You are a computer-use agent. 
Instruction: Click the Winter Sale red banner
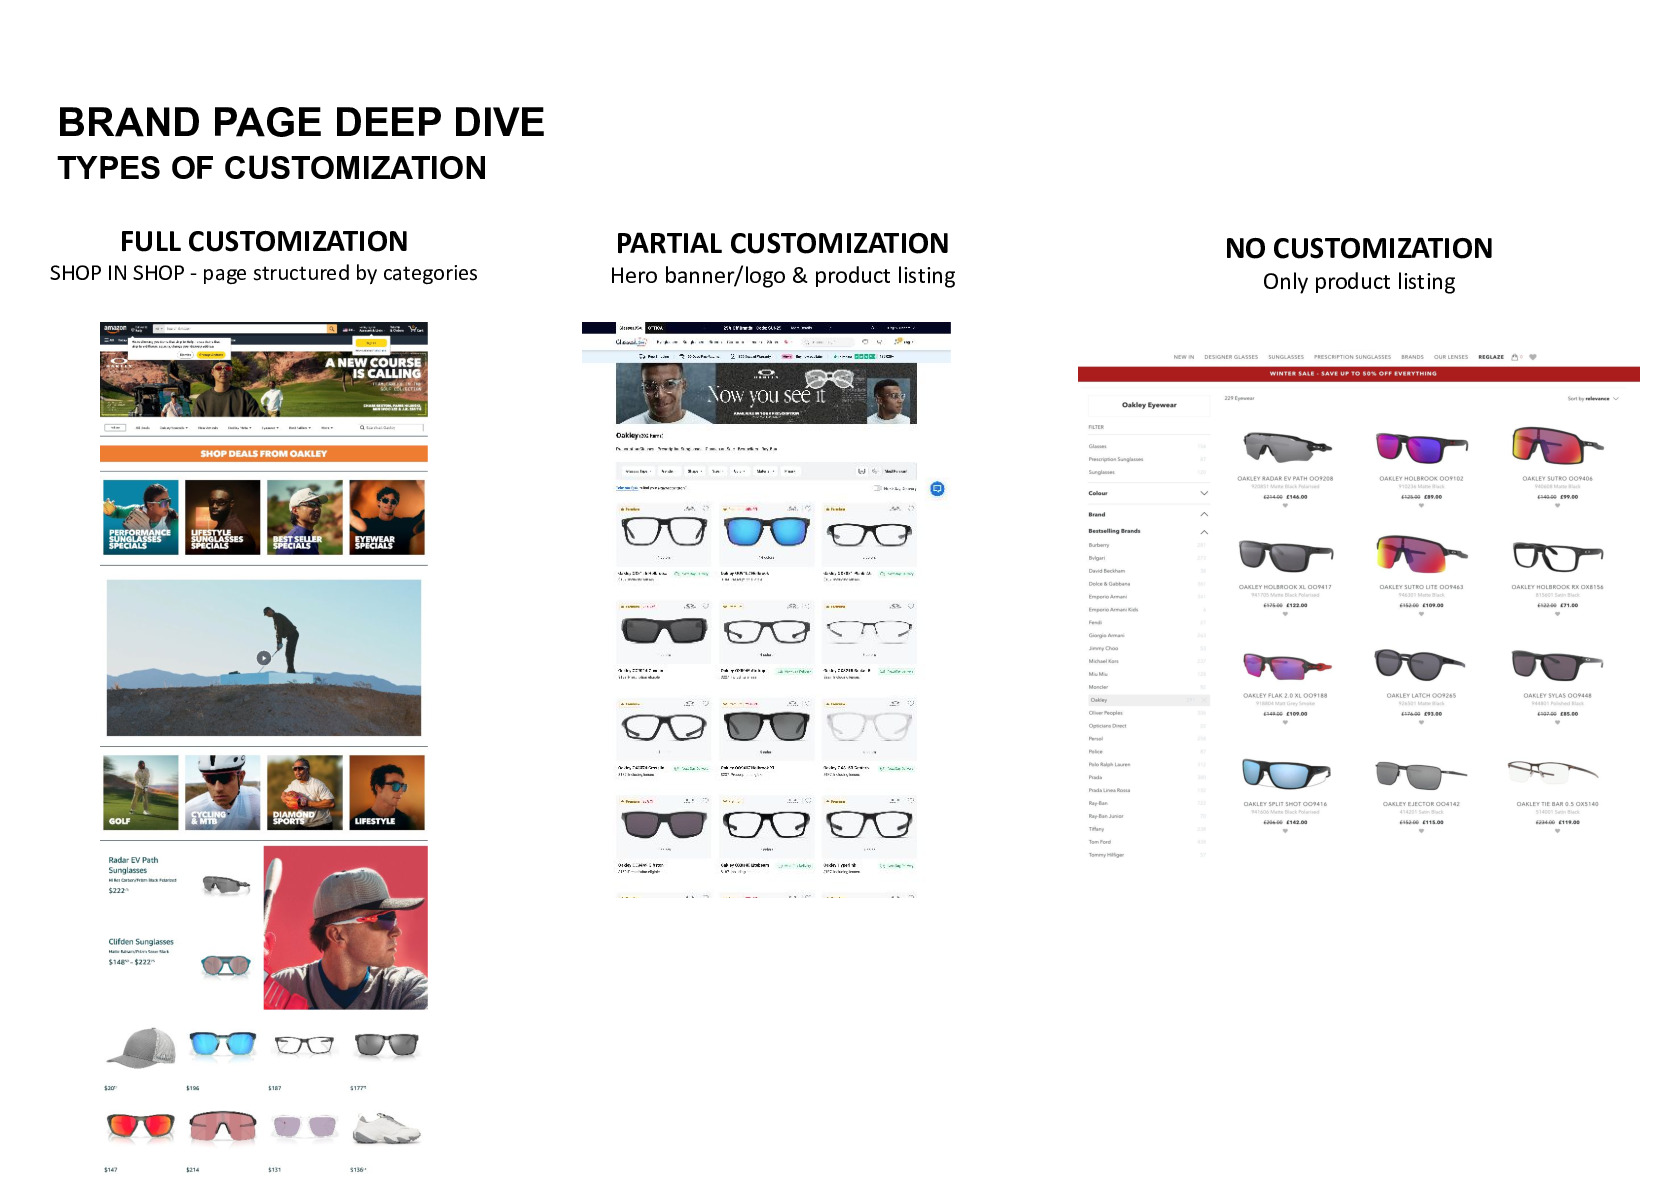(1358, 374)
